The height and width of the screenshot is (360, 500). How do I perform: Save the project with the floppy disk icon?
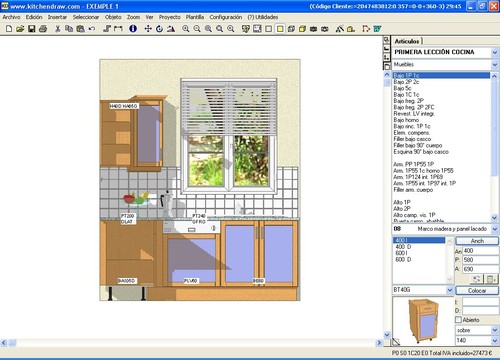click(x=31, y=29)
